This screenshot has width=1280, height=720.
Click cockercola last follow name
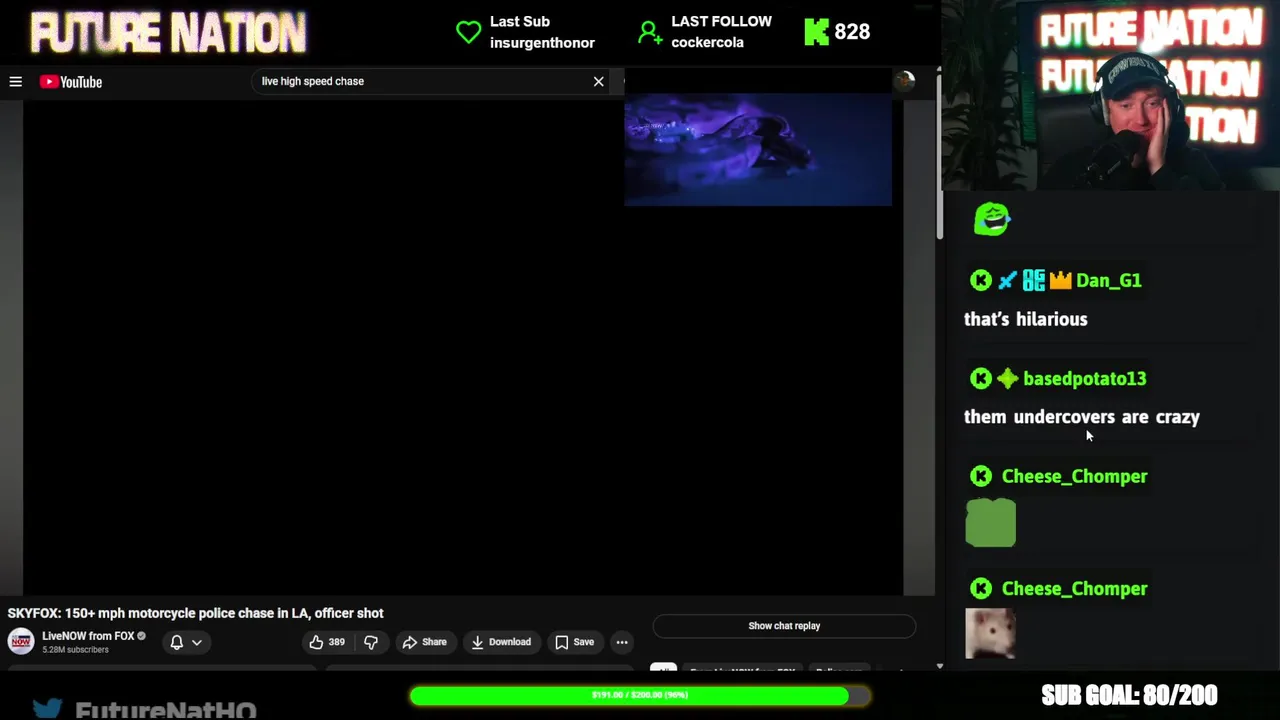click(707, 43)
